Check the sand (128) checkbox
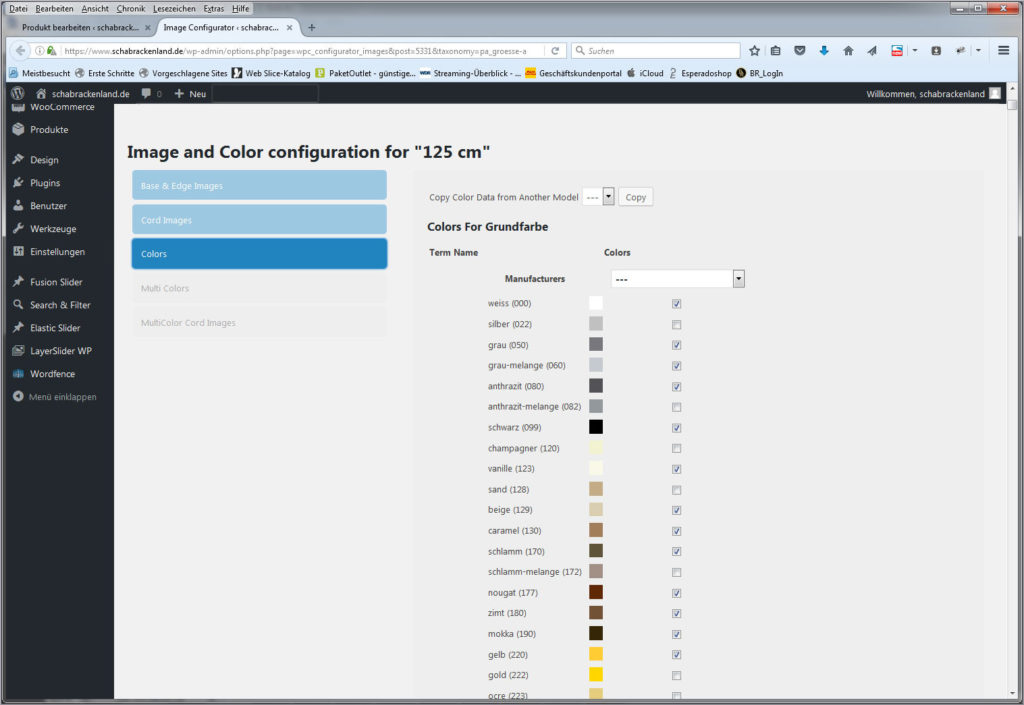1024x705 pixels. coord(677,490)
